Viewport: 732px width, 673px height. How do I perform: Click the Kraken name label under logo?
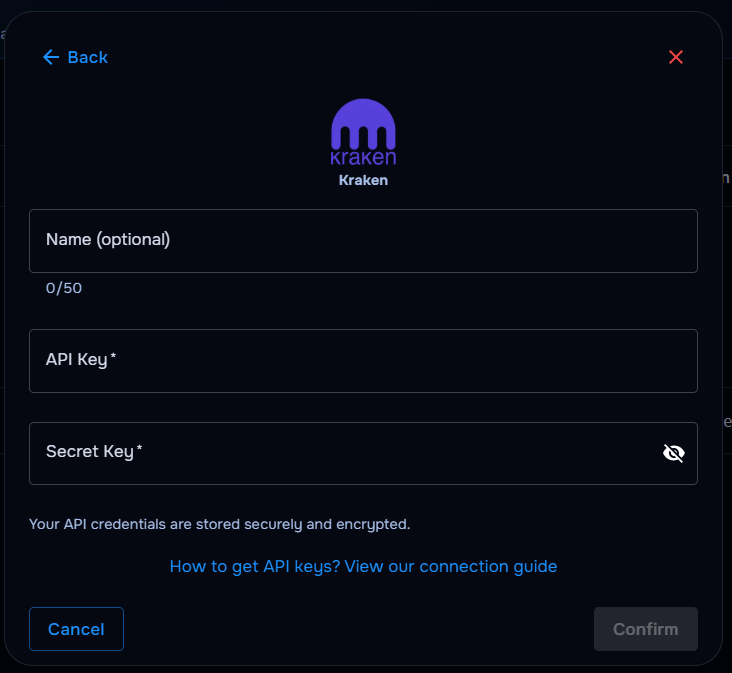tap(363, 180)
